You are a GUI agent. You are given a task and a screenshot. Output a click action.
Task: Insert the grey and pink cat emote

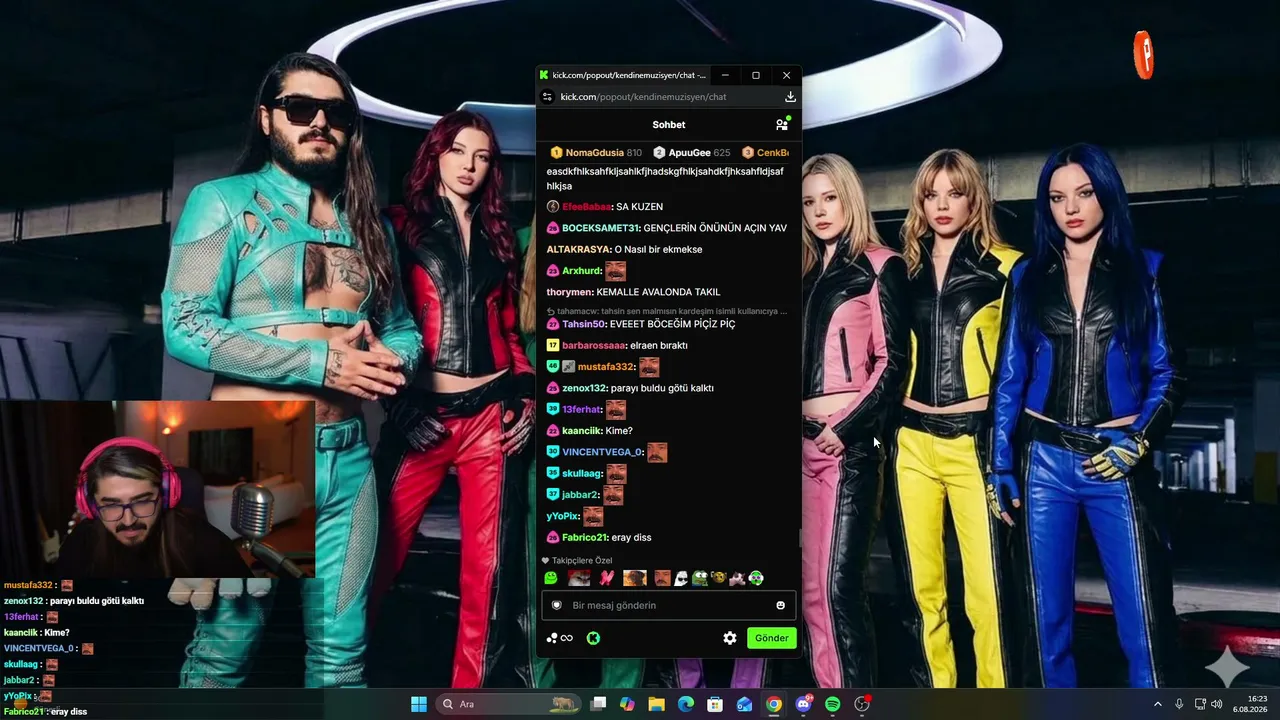pyautogui.click(x=737, y=578)
